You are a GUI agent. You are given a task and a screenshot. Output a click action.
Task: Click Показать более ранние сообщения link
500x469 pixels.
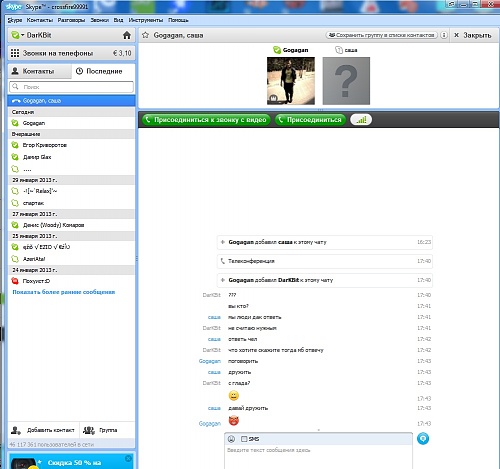(64, 292)
